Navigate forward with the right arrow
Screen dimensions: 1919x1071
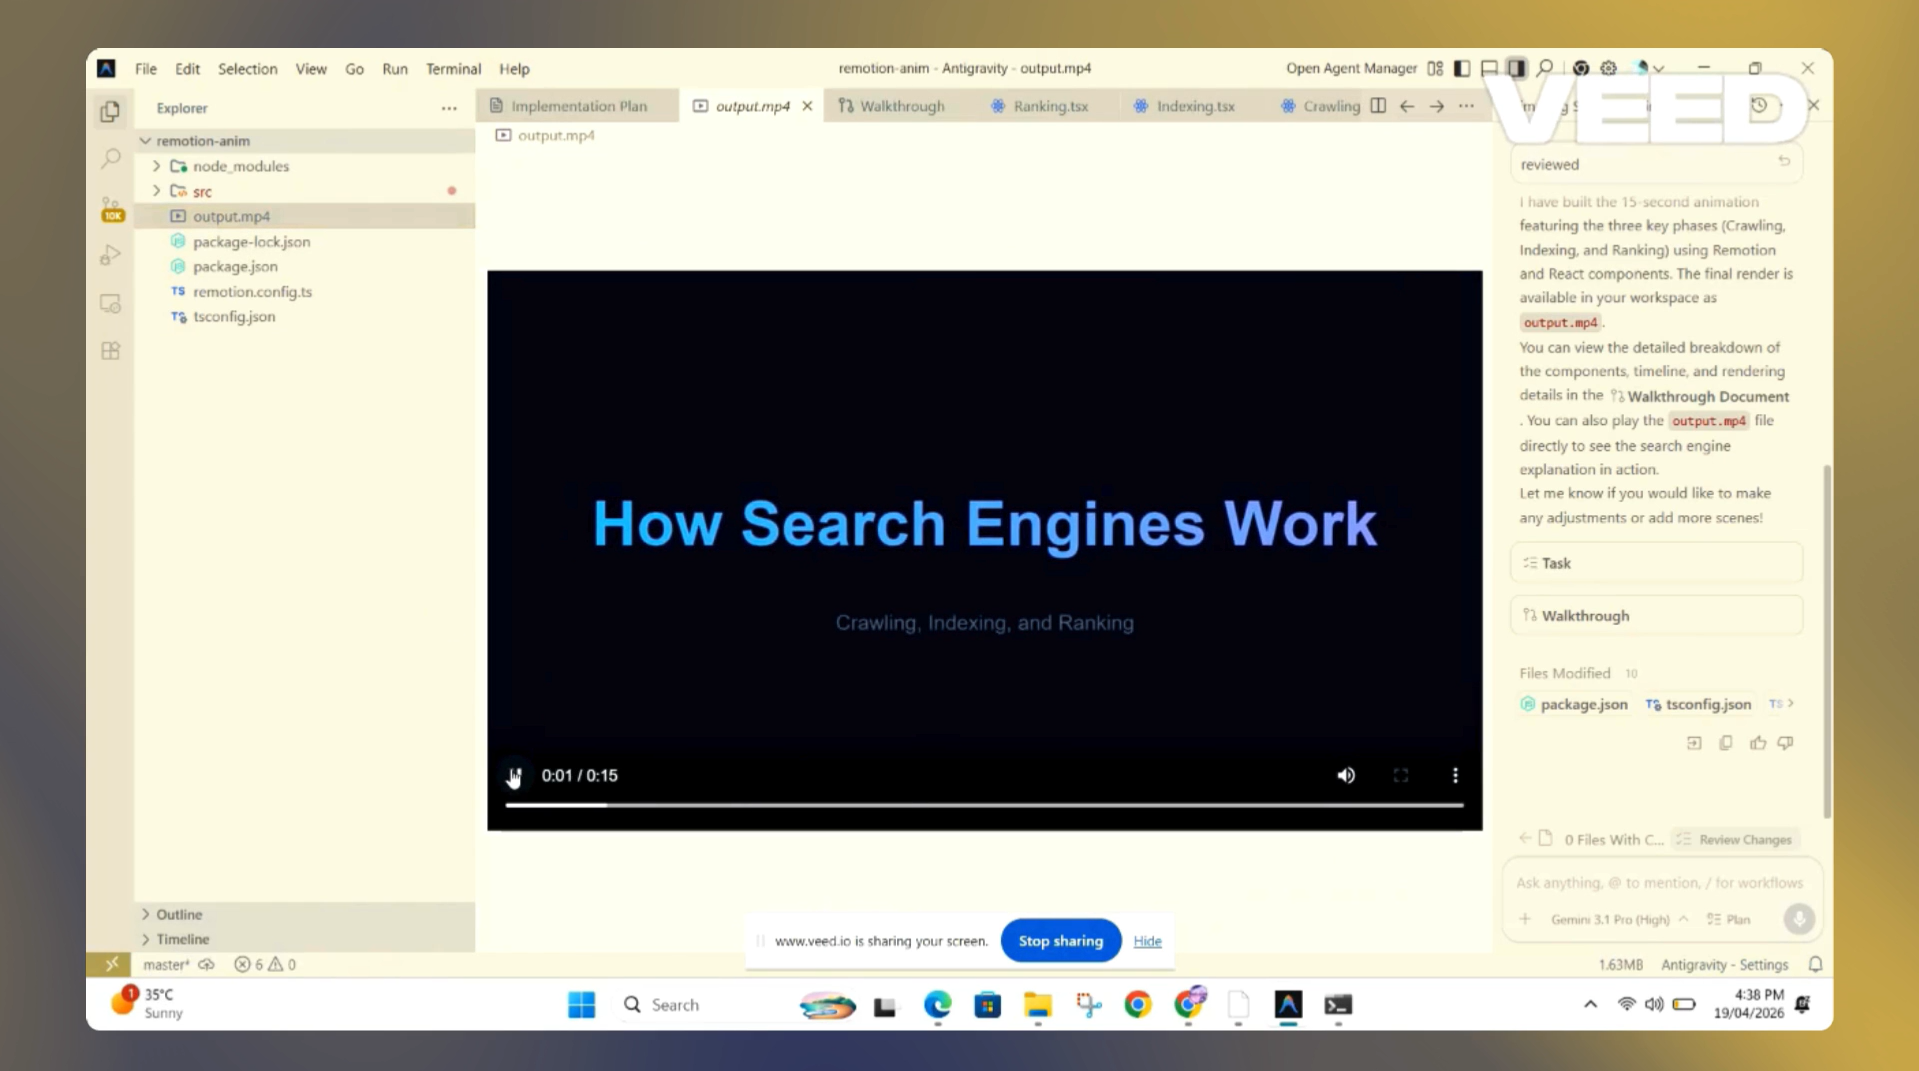1436,106
